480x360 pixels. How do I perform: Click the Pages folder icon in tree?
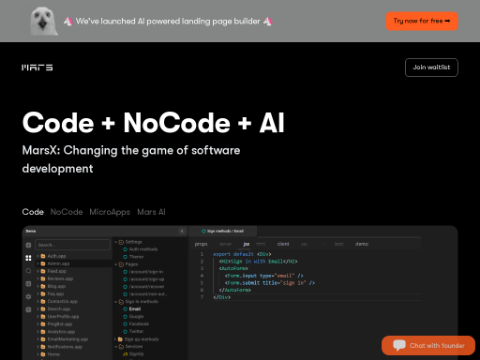121,264
